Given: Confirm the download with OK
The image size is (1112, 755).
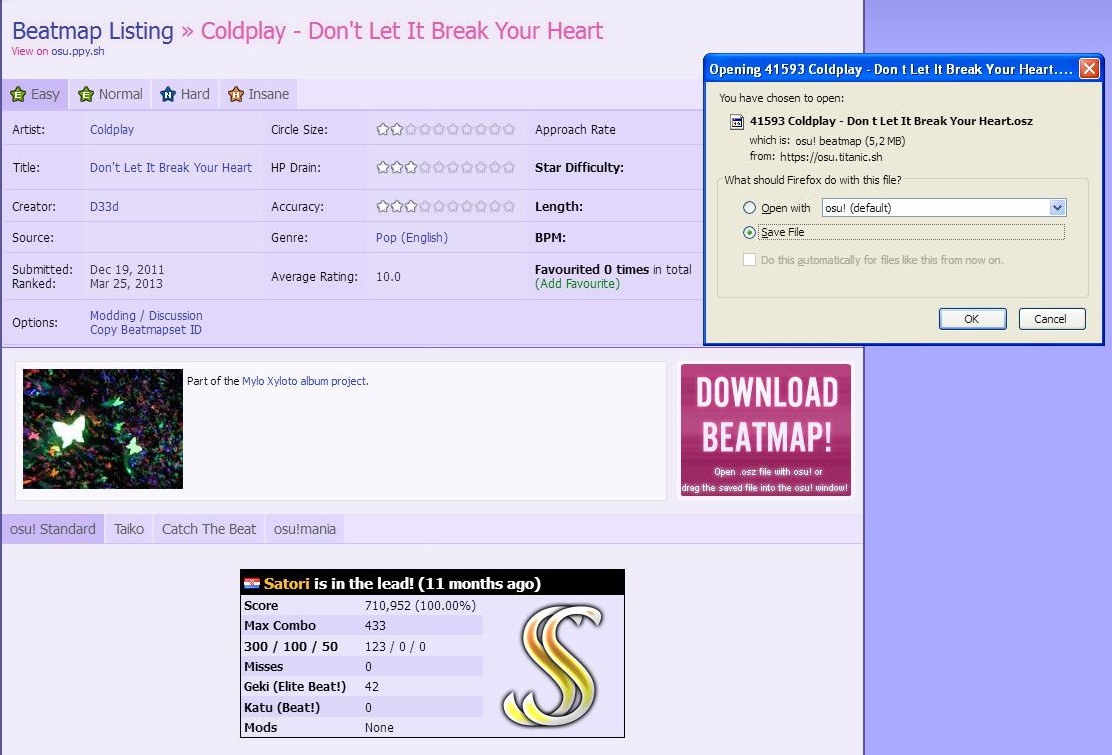Looking at the screenshot, I should click(x=972, y=319).
